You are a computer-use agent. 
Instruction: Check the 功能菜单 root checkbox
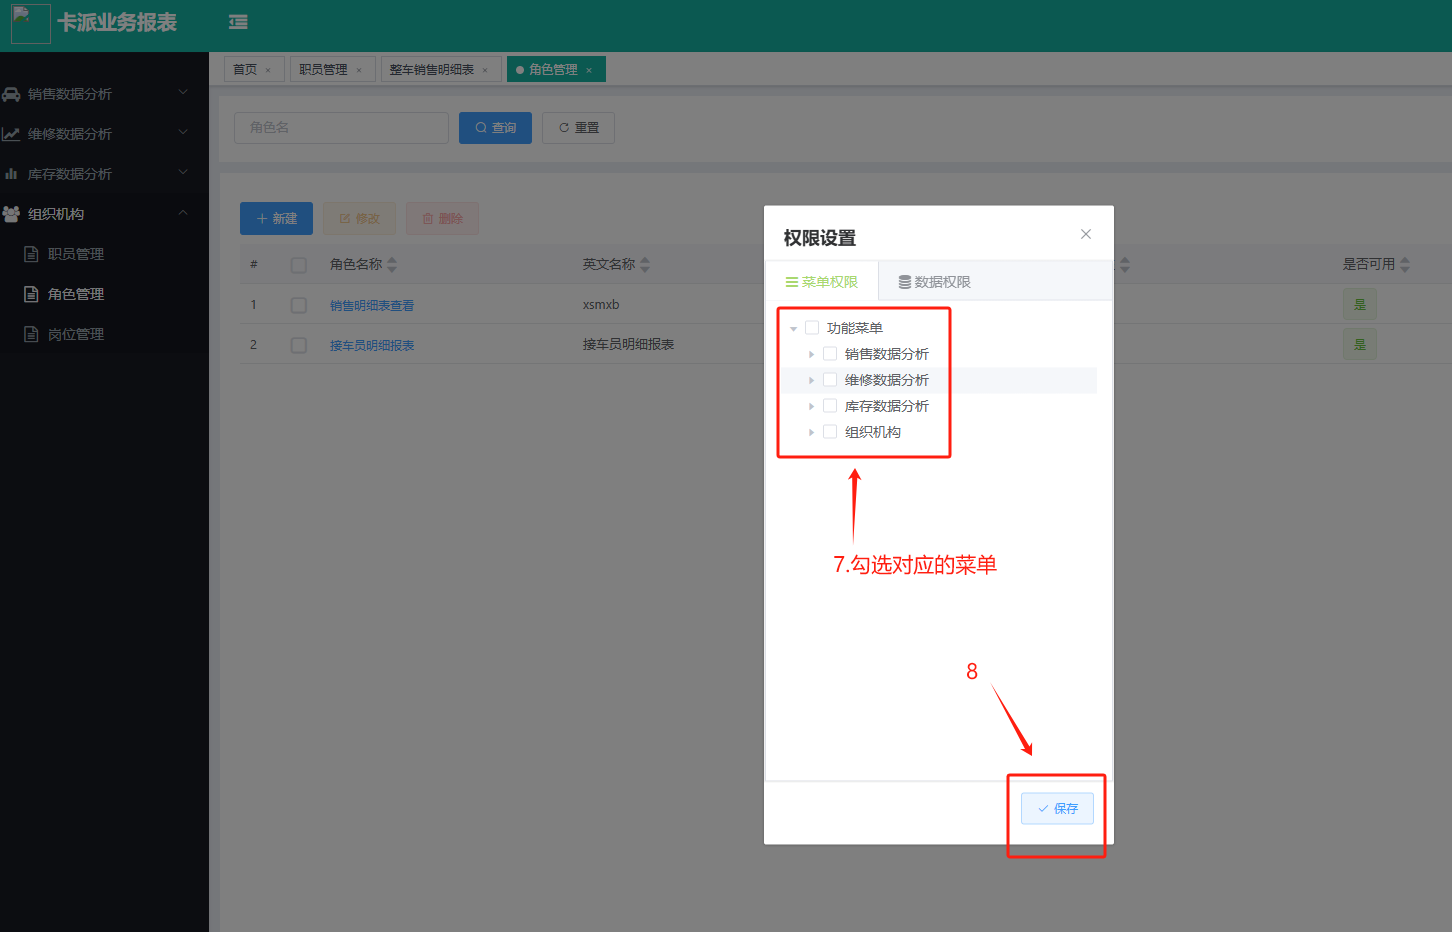click(812, 328)
